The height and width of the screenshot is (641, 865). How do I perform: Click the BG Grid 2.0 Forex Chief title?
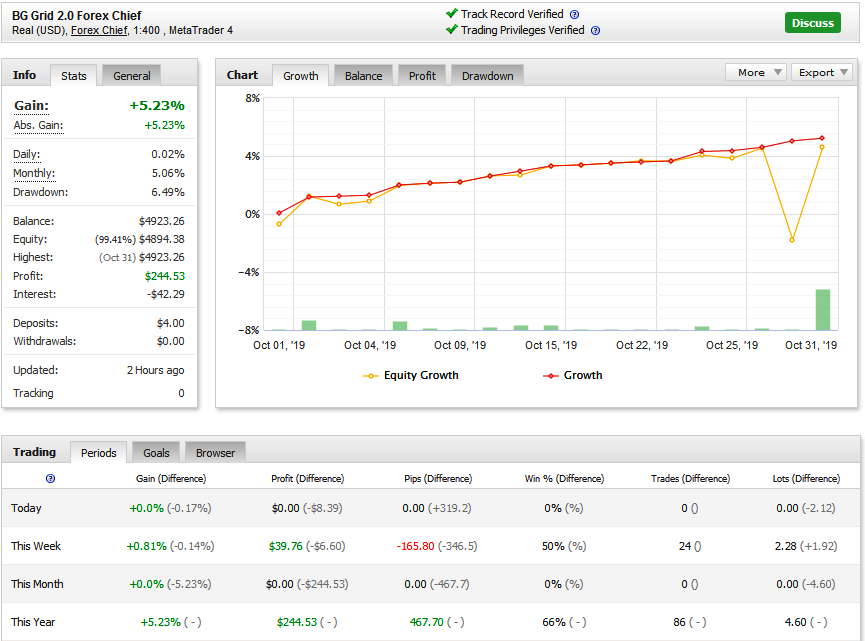[x=77, y=15]
